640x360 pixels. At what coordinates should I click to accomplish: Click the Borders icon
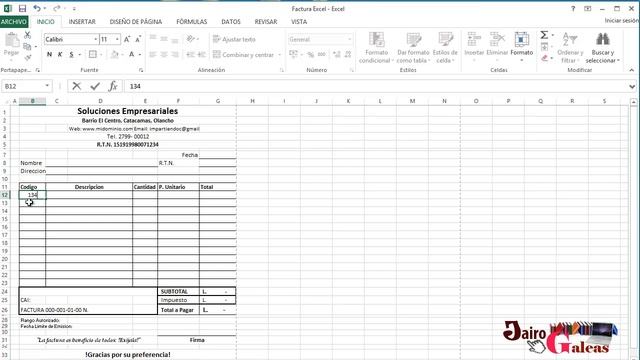coord(93,54)
